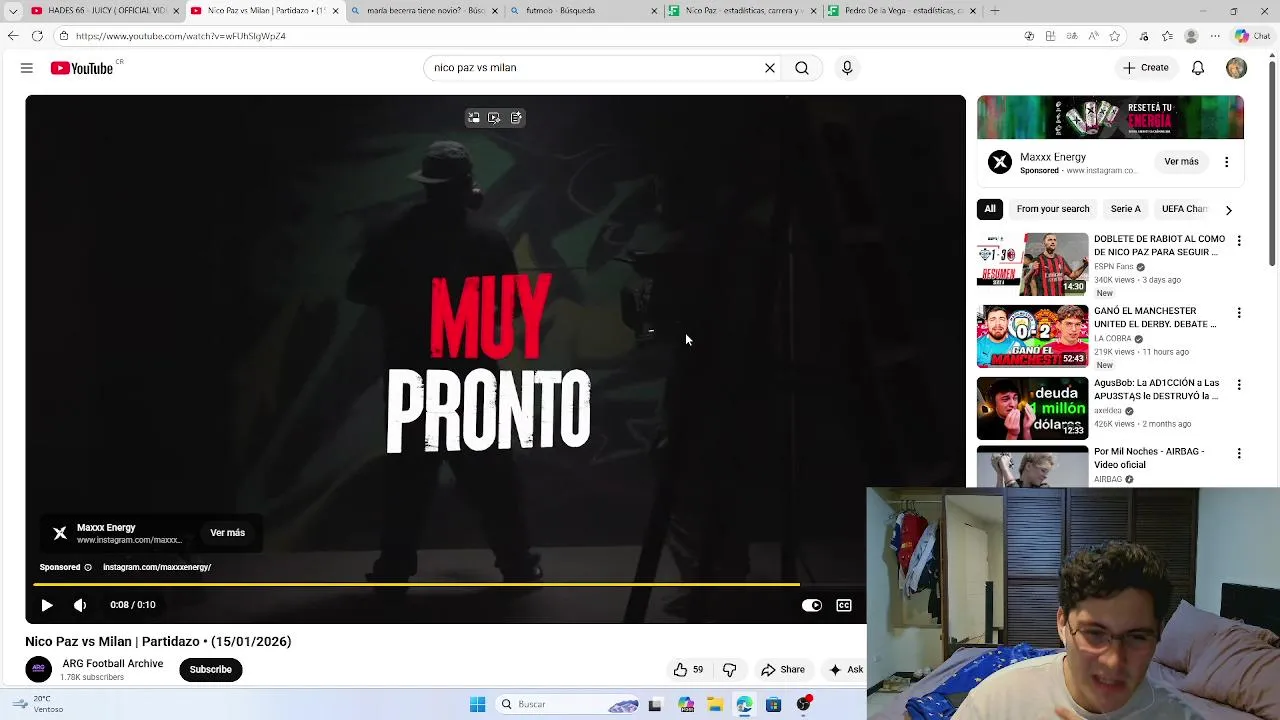Click the taskbar Buscar search box
This screenshot has width=1280, height=720.
(x=567, y=704)
